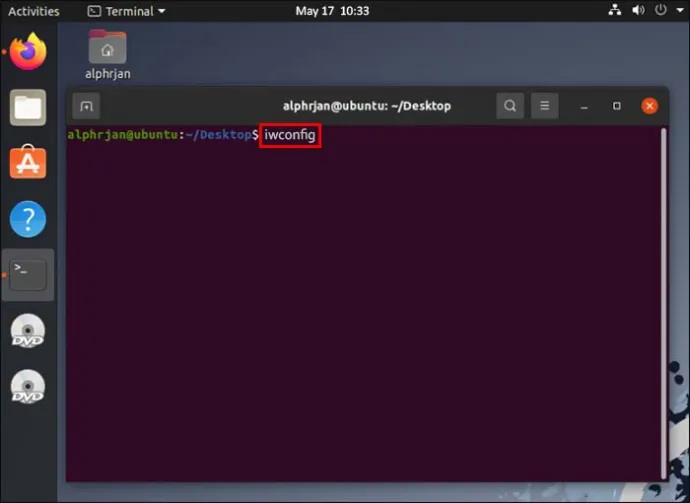
Task: Close the terminal window
Action: (x=650, y=106)
